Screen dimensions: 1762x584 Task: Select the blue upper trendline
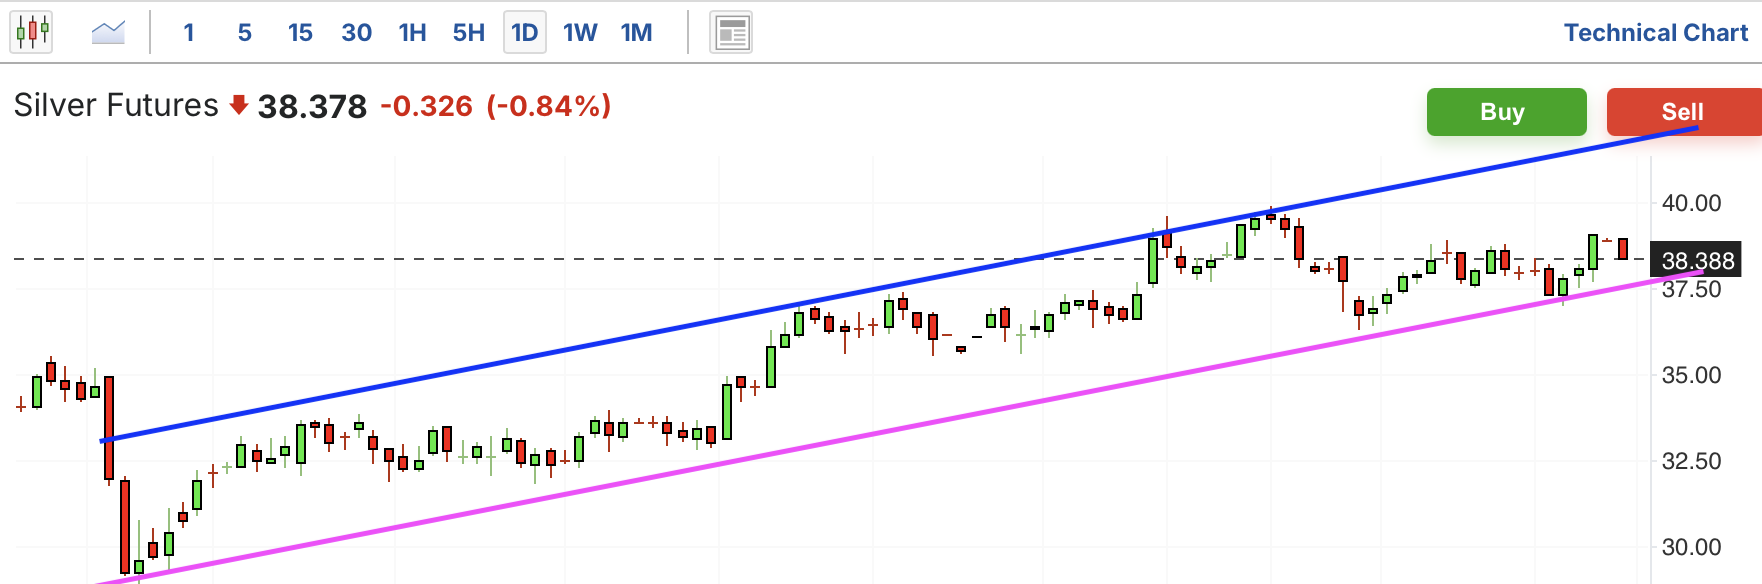(x=900, y=284)
